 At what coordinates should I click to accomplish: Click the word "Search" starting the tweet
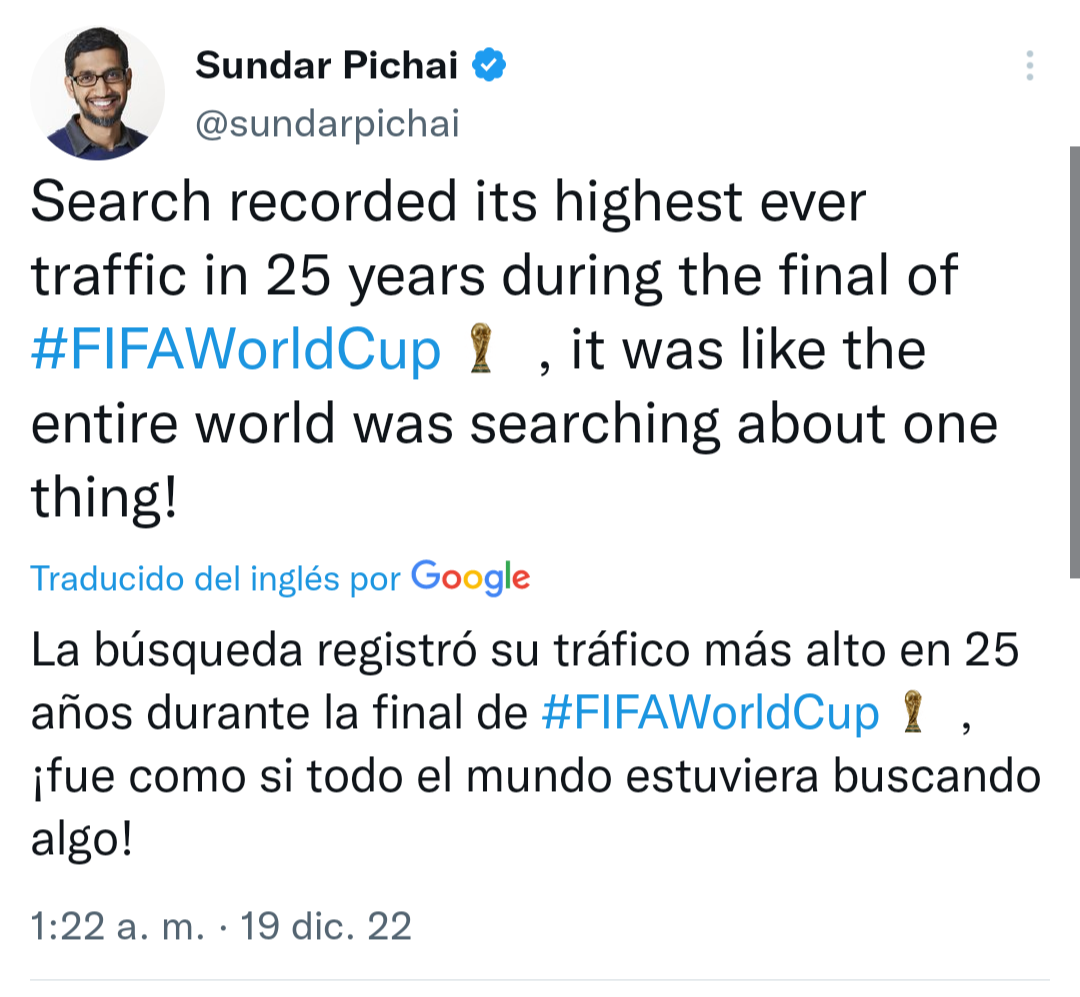coord(122,202)
